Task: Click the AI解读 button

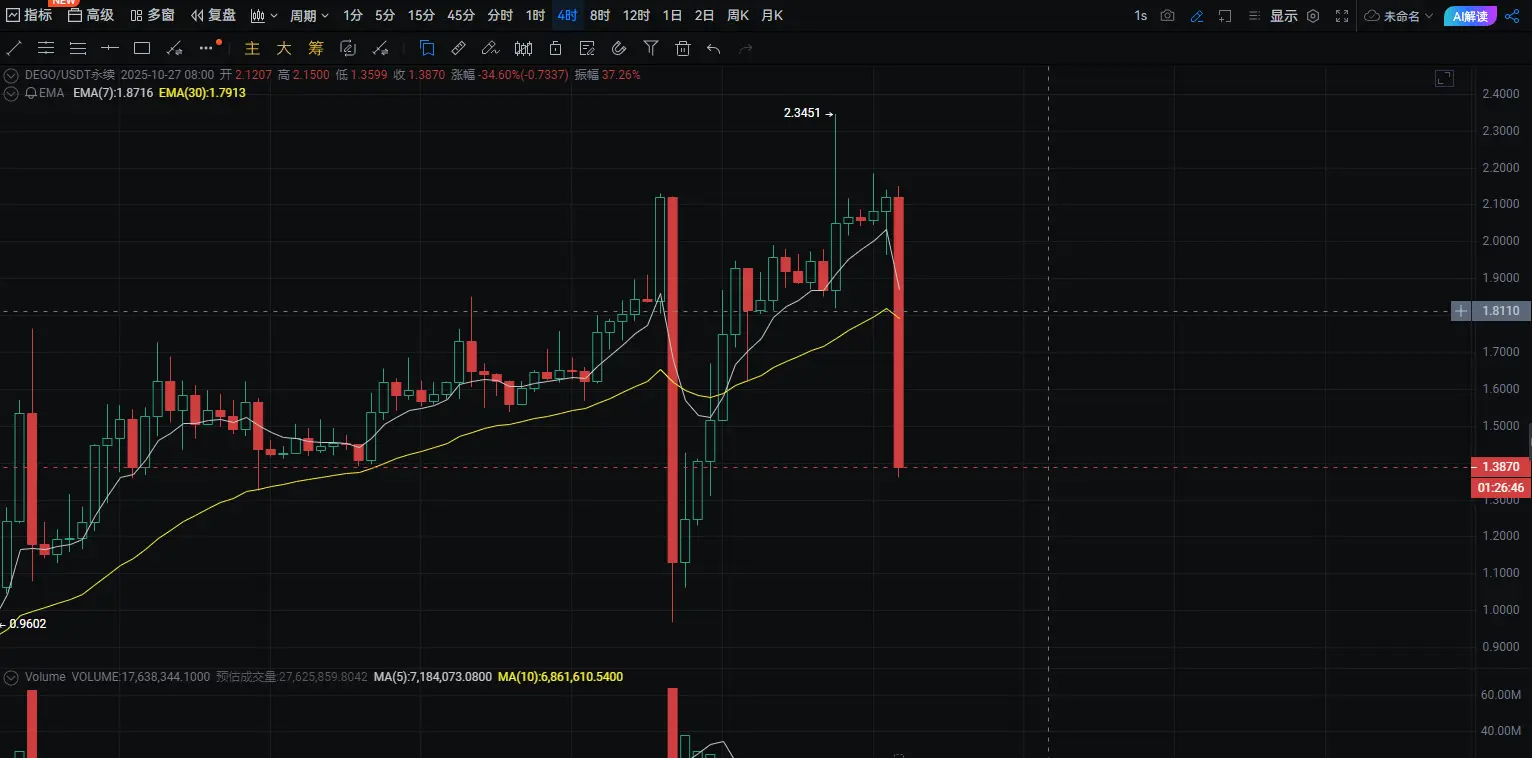Action: [1470, 15]
